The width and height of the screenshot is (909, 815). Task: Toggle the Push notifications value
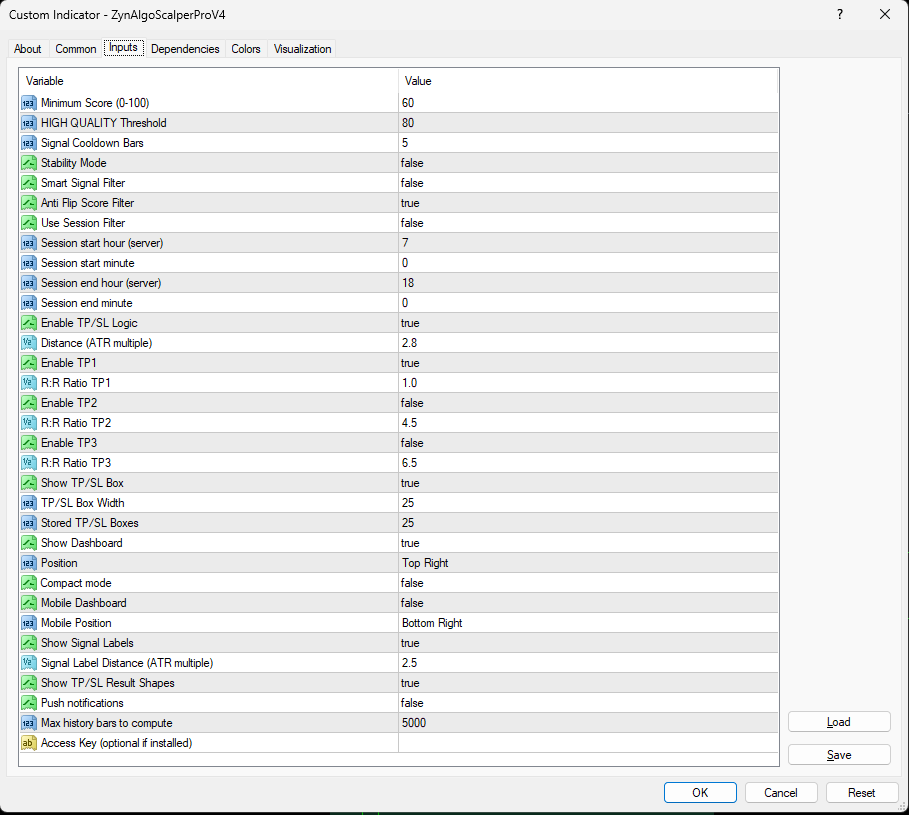[588, 703]
